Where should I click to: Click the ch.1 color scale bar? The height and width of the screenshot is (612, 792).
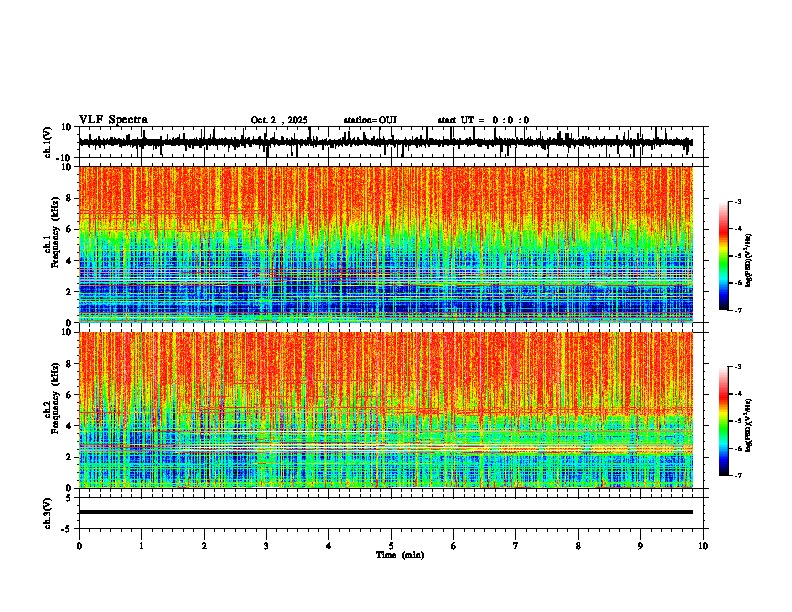(724, 256)
